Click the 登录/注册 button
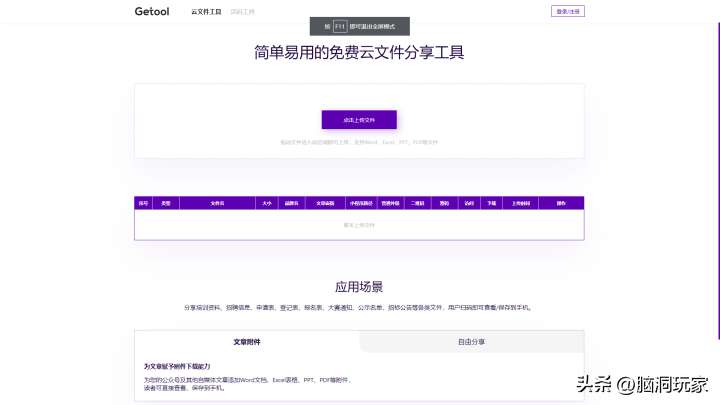720x405 pixels. [568, 11]
